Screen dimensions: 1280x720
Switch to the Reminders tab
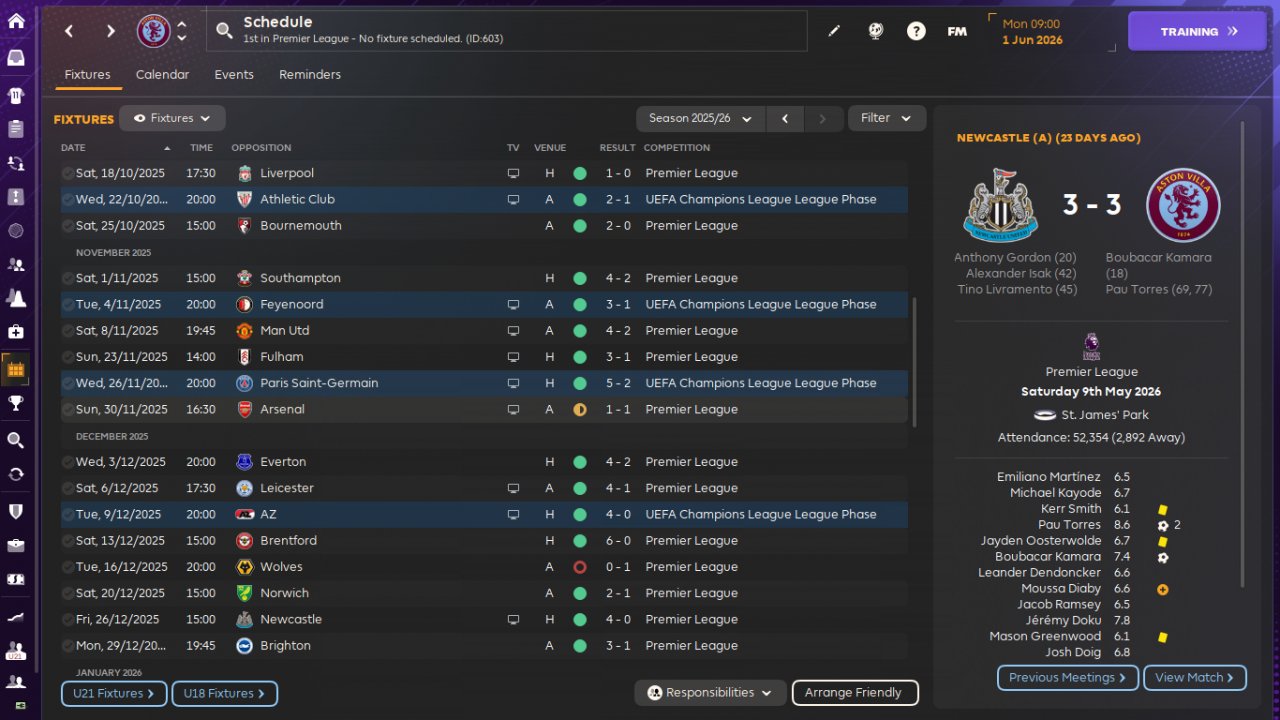[x=310, y=75]
